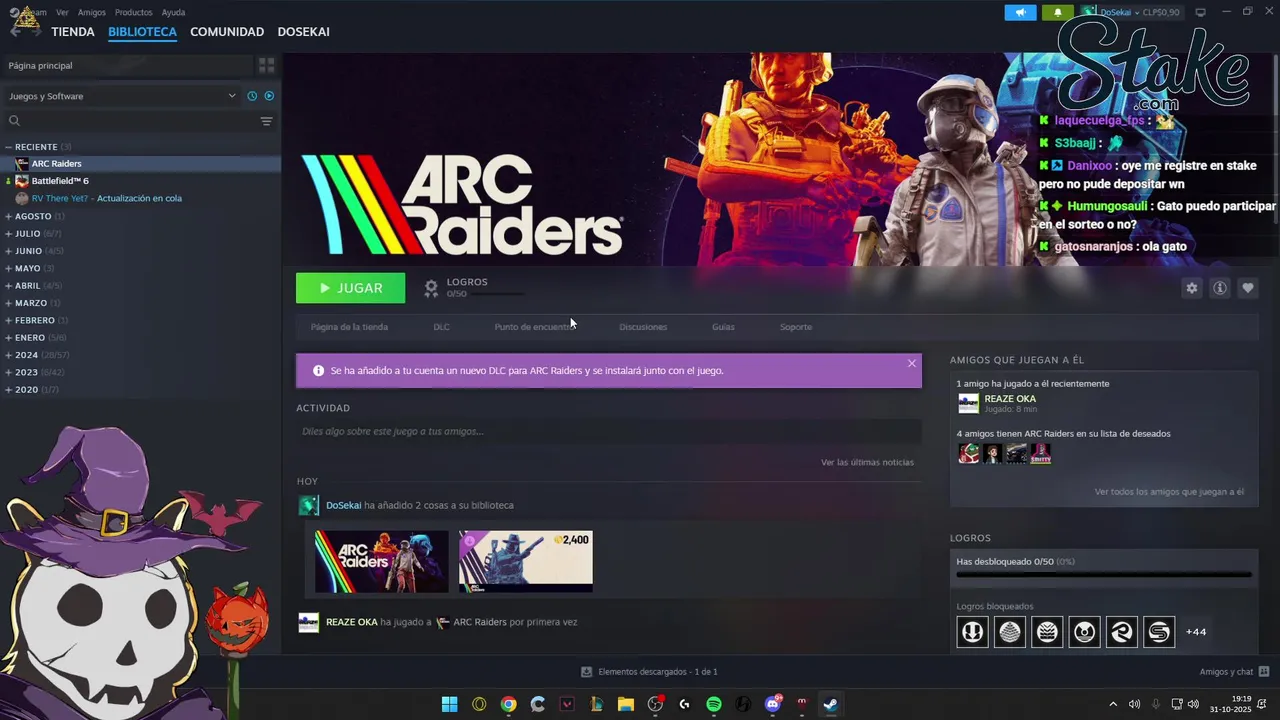
Task: Open ARC Raiders settings gear icon
Action: pos(1191,288)
